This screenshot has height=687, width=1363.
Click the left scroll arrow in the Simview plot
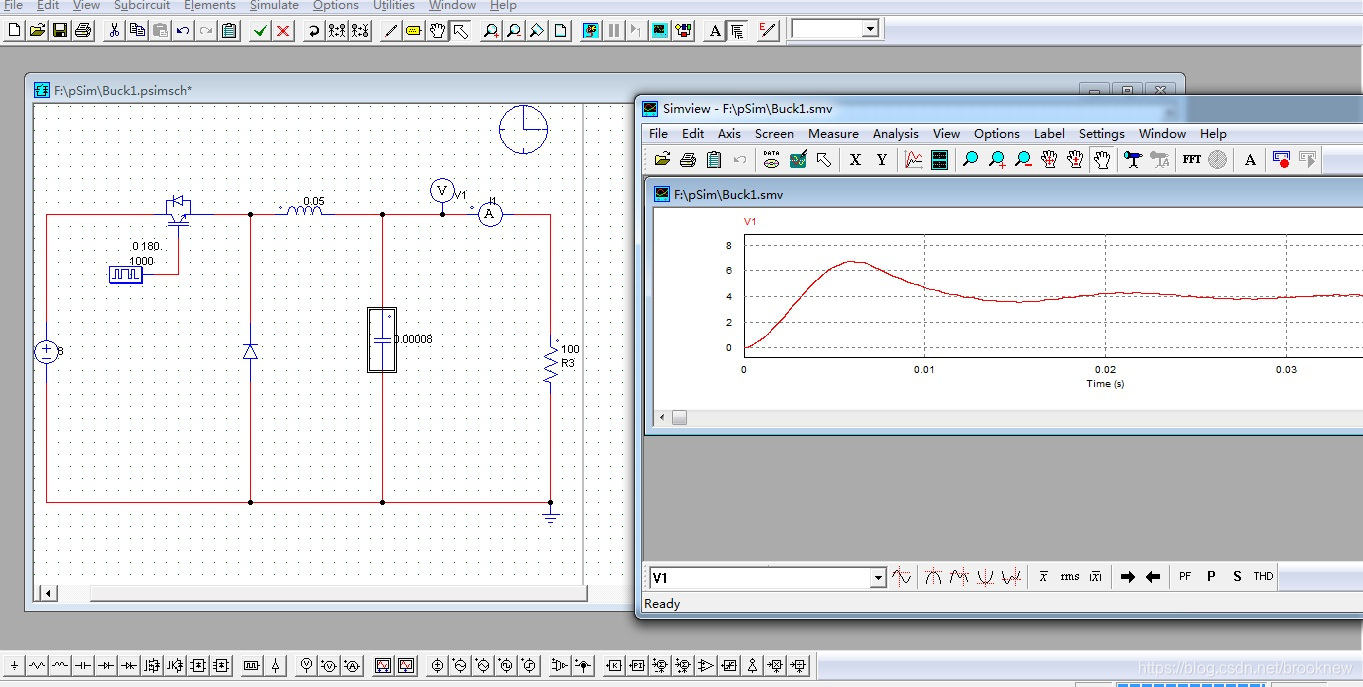(x=662, y=417)
